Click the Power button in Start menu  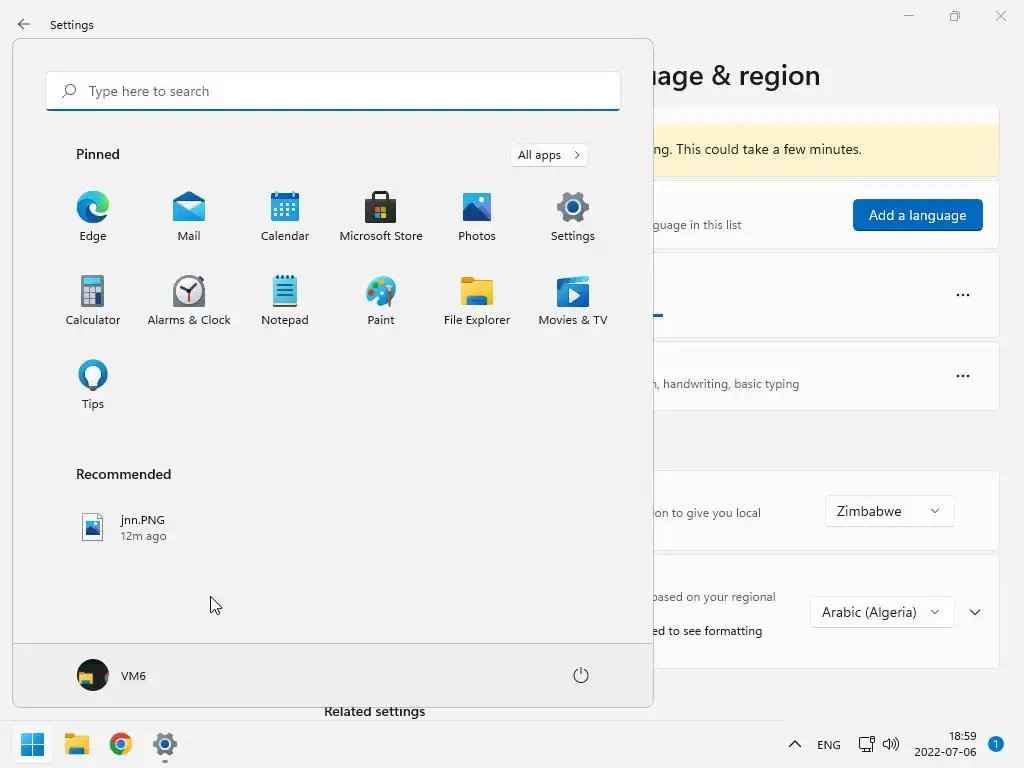tap(581, 675)
